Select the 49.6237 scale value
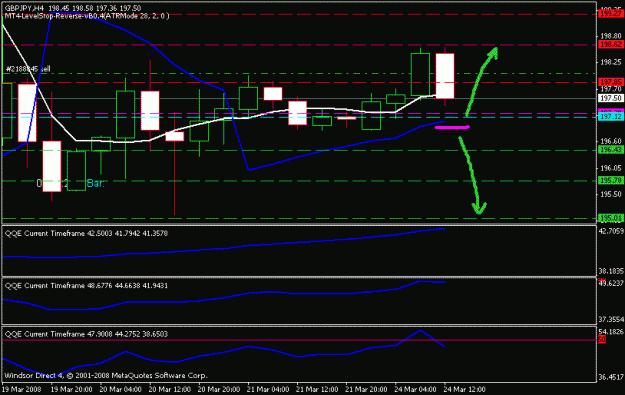This screenshot has height=395, width=625. [x=611, y=283]
